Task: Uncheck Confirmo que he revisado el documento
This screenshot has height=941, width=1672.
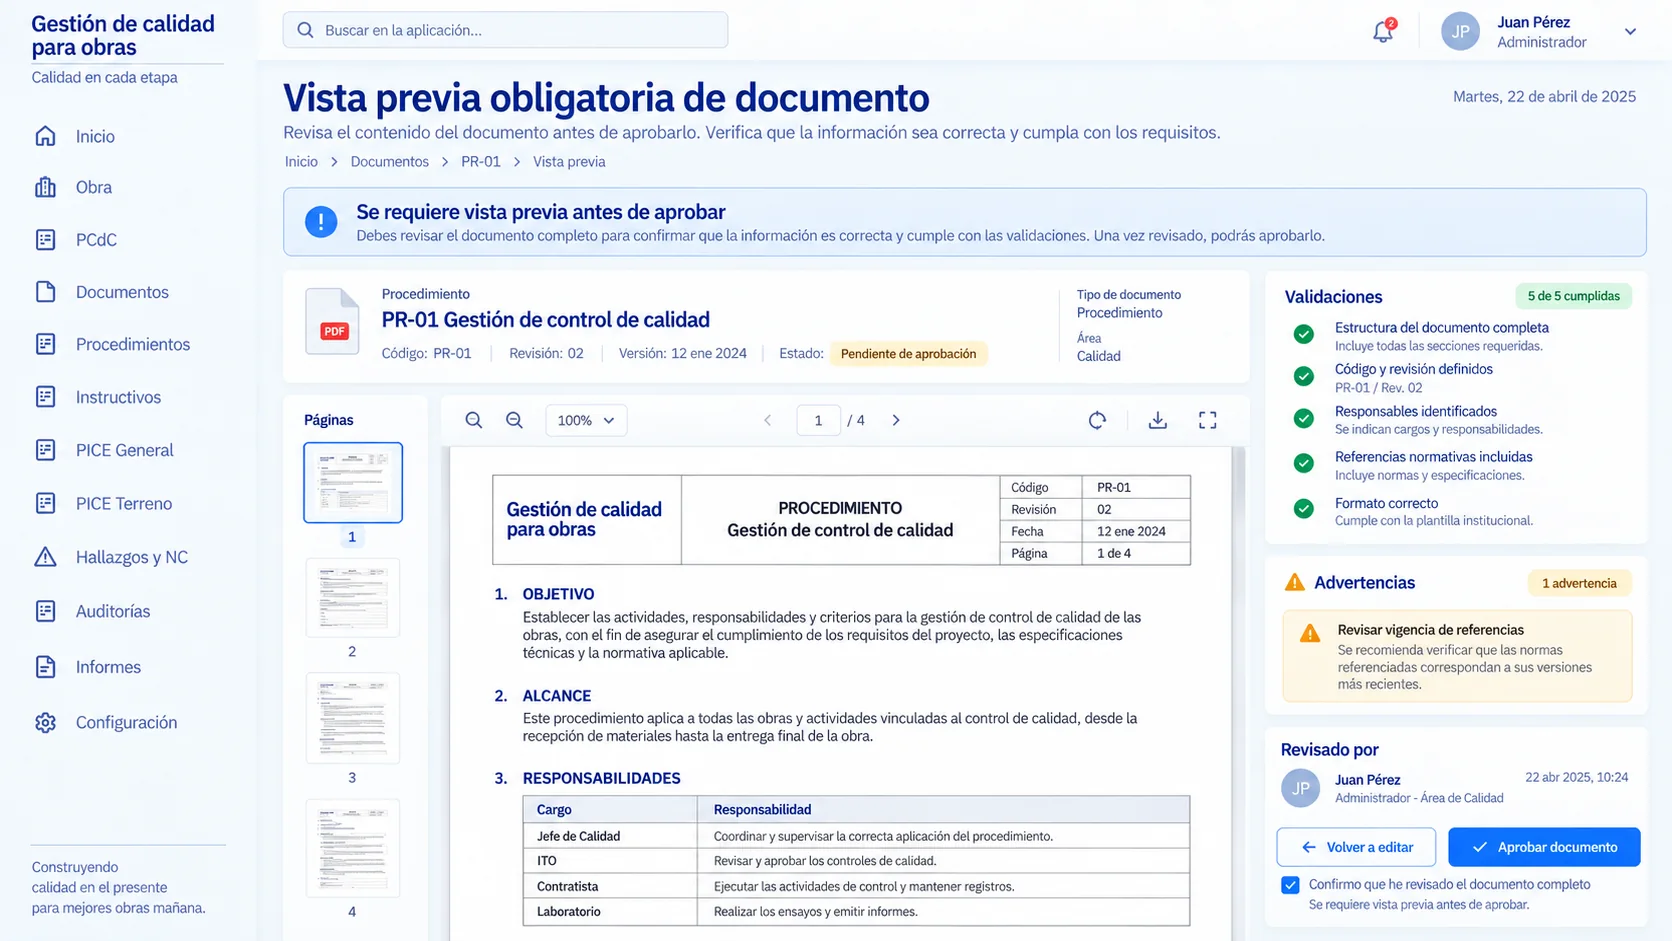Action: 1290,885
